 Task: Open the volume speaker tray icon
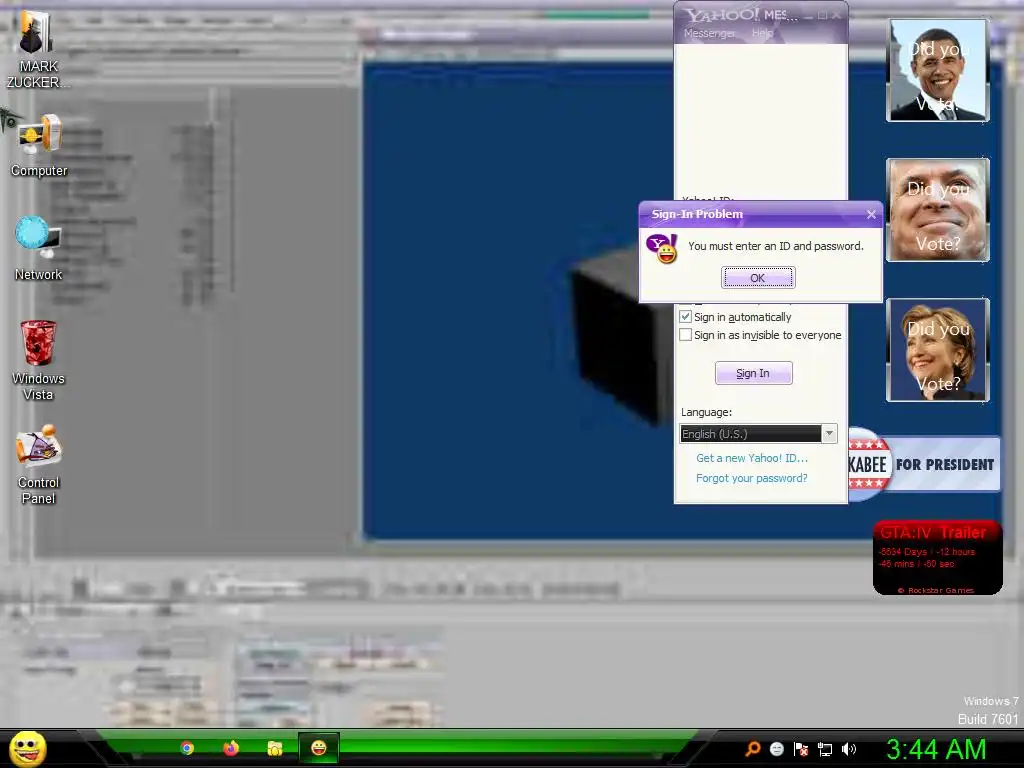[x=849, y=749]
